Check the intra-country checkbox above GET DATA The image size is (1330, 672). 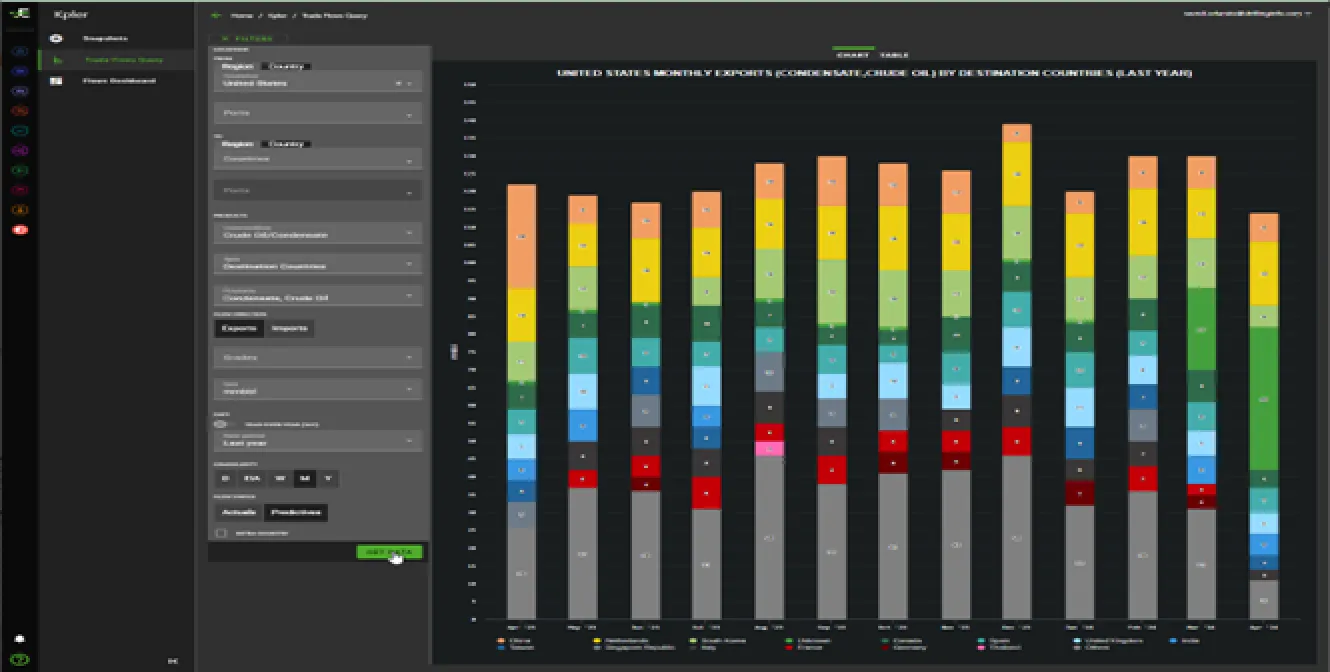pos(222,533)
